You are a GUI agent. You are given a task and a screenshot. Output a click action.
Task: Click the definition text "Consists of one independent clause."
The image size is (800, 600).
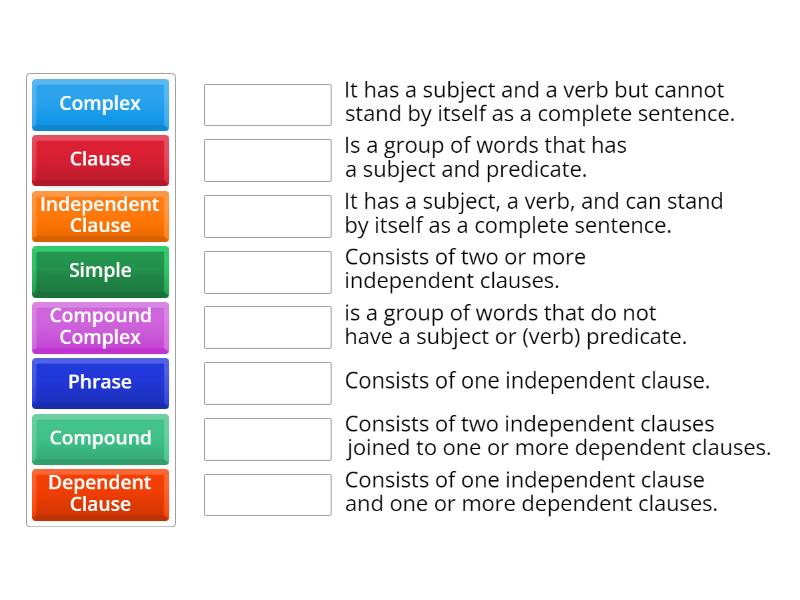527,381
